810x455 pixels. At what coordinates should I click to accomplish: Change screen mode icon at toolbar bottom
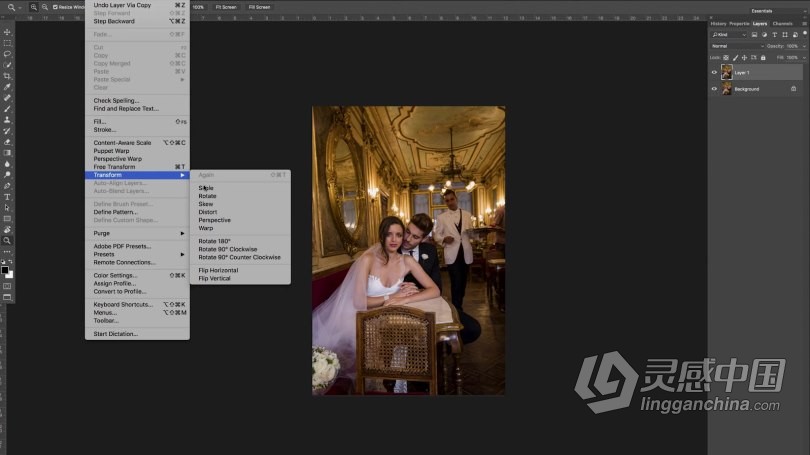(x=7, y=297)
